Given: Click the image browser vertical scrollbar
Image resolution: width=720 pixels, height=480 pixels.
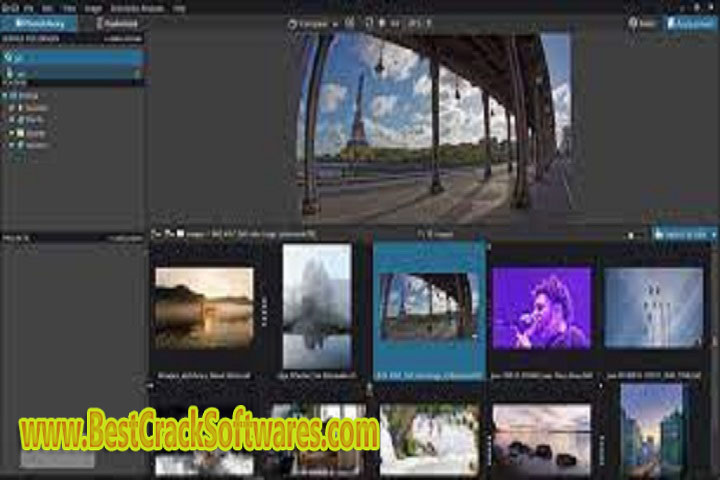Looking at the screenshot, I should (x=715, y=358).
